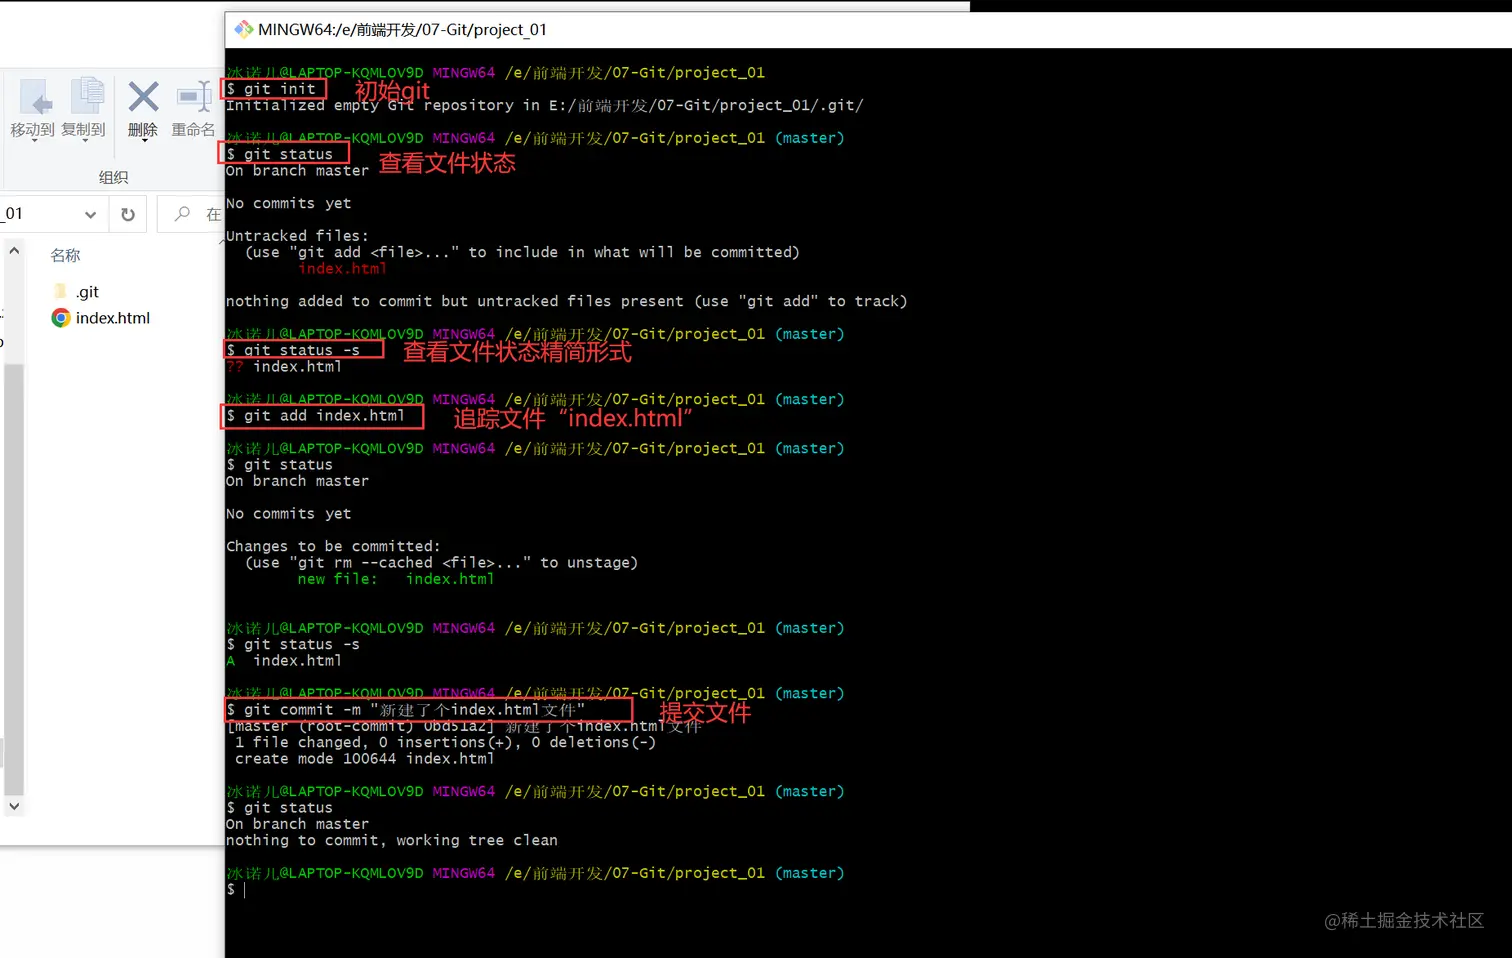Click the 'Untracked files:' line in terminal
The image size is (1512, 958).
click(297, 237)
